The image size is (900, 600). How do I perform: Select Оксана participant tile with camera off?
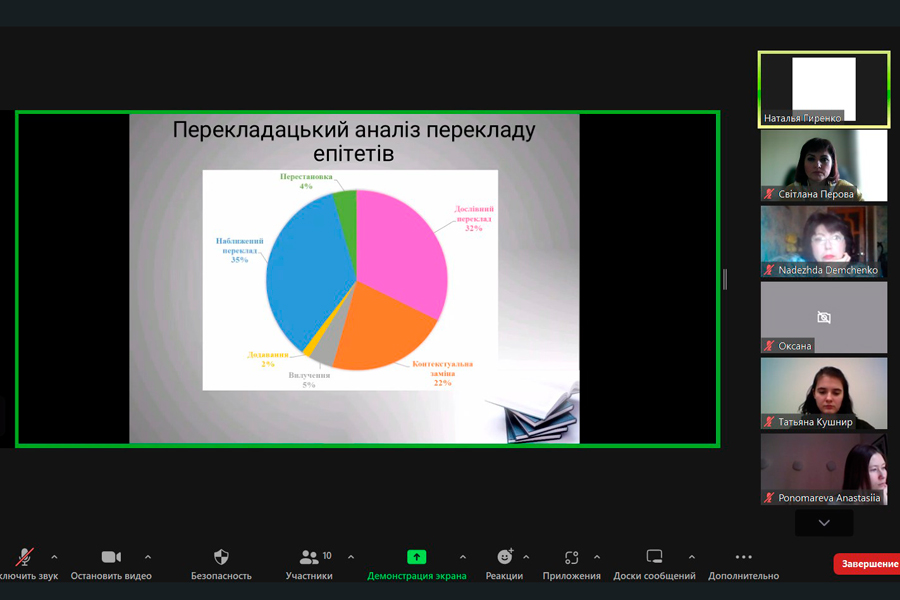[x=824, y=317]
